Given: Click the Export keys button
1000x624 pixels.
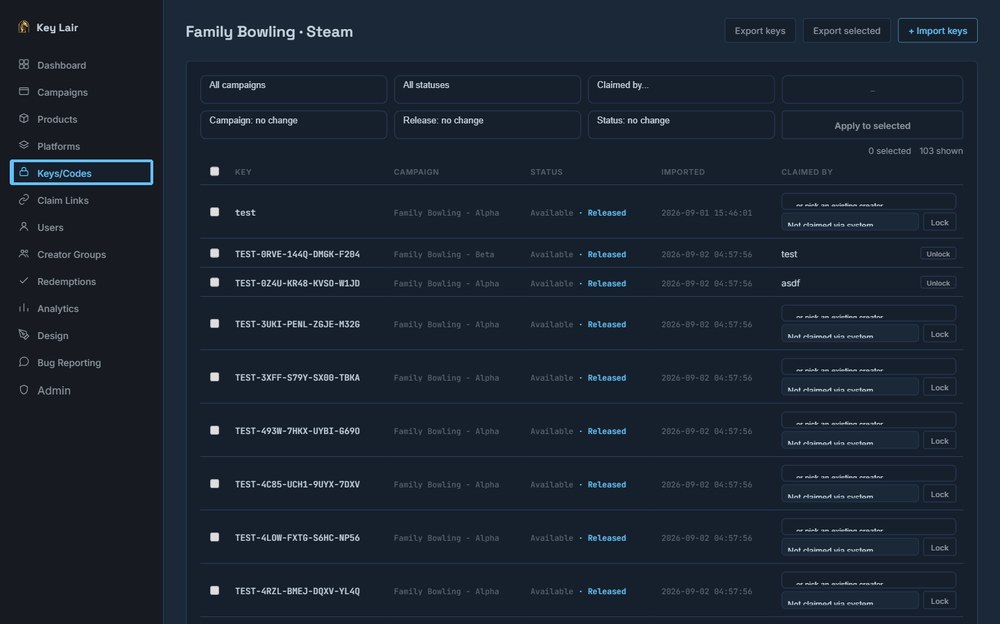Looking at the screenshot, I should [x=760, y=31].
